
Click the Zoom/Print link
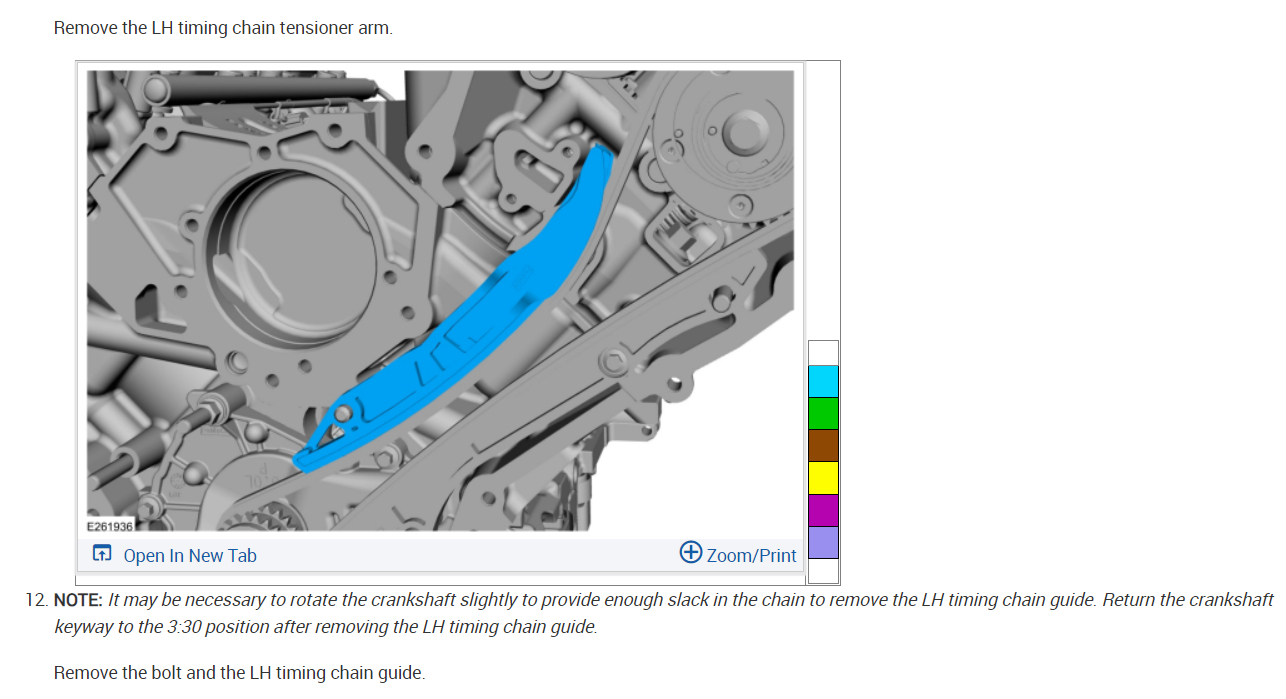point(751,555)
